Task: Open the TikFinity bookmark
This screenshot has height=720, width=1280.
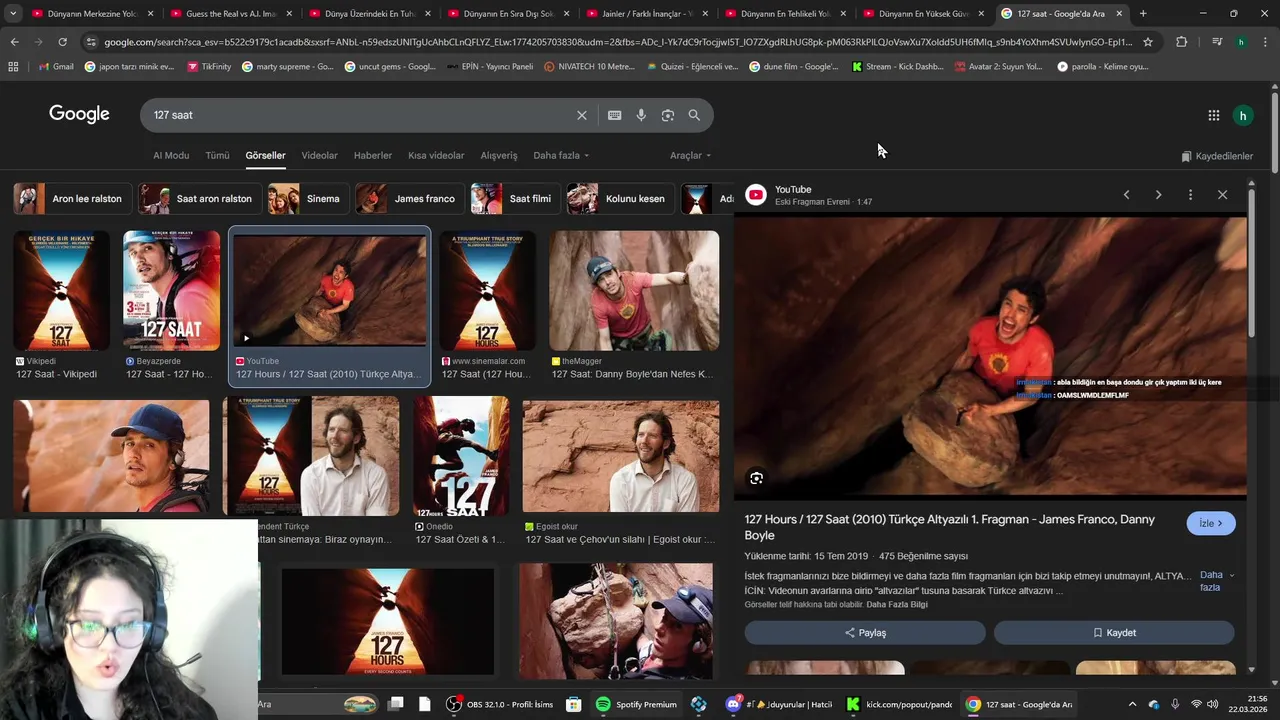Action: click(x=209, y=66)
